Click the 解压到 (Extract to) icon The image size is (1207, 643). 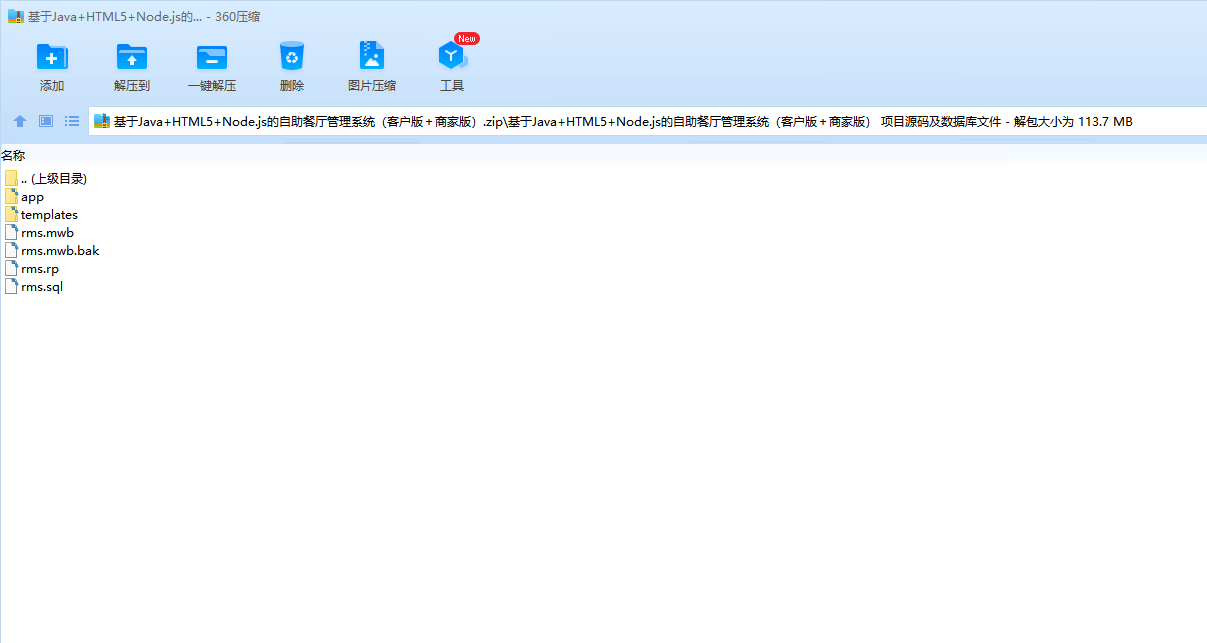(x=132, y=57)
